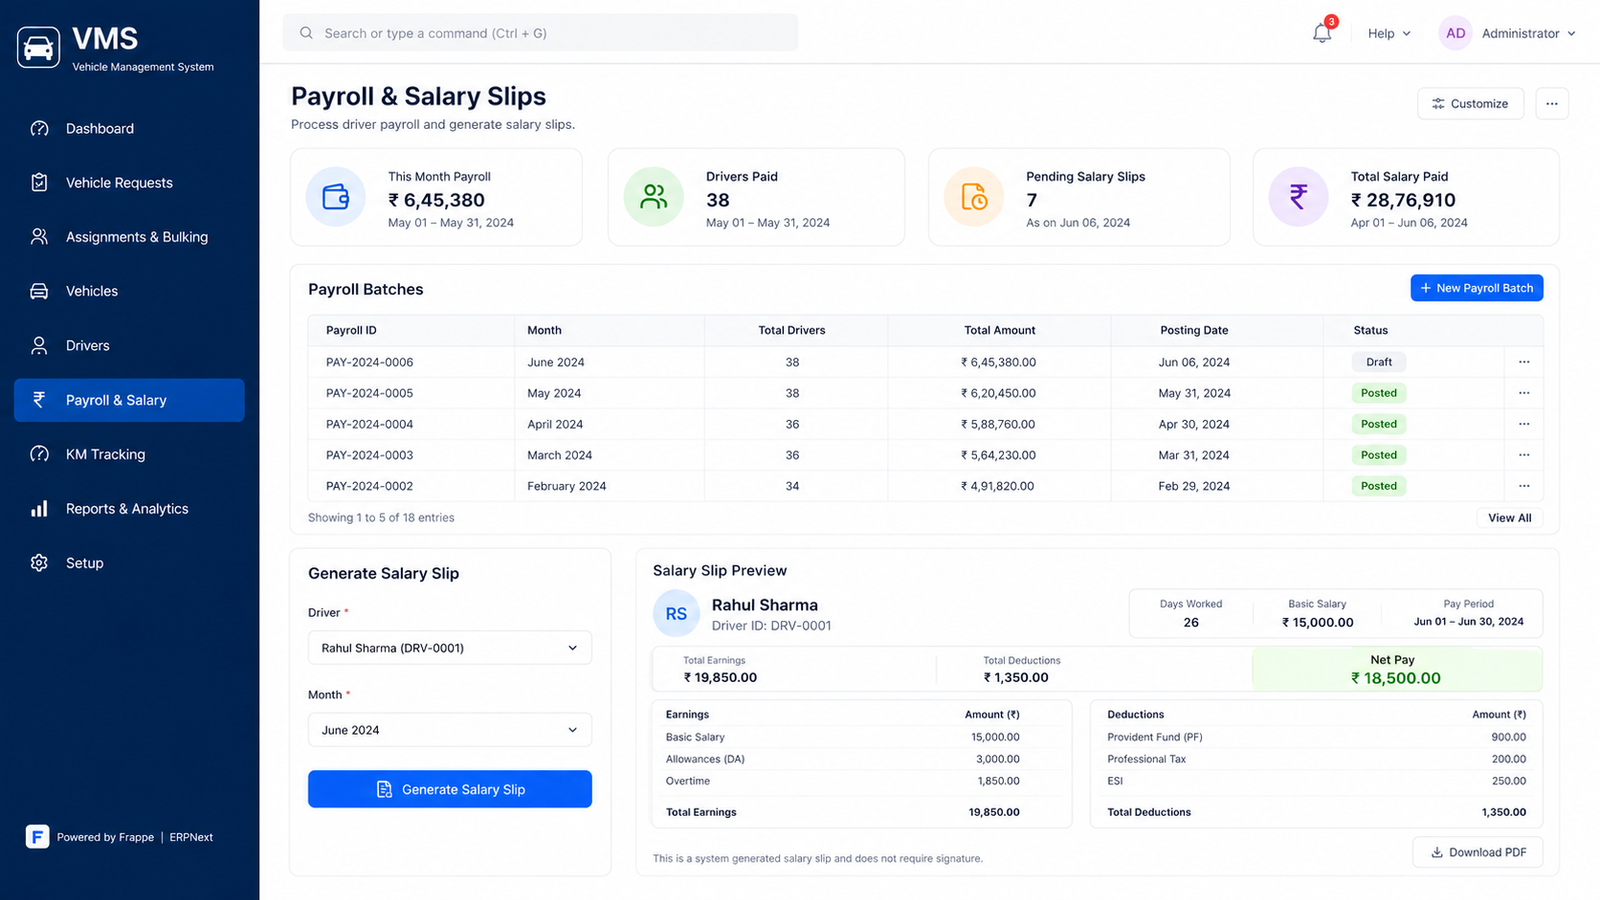The width and height of the screenshot is (1600, 900).
Task: Open the page more-options ellipsis button
Action: [x=1552, y=104]
